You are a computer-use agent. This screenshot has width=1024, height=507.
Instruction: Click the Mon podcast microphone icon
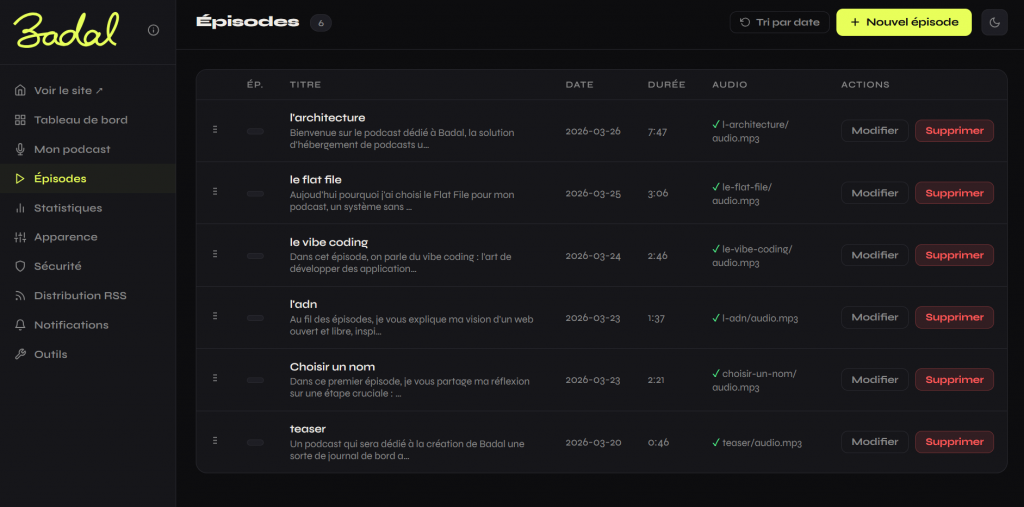(x=20, y=149)
